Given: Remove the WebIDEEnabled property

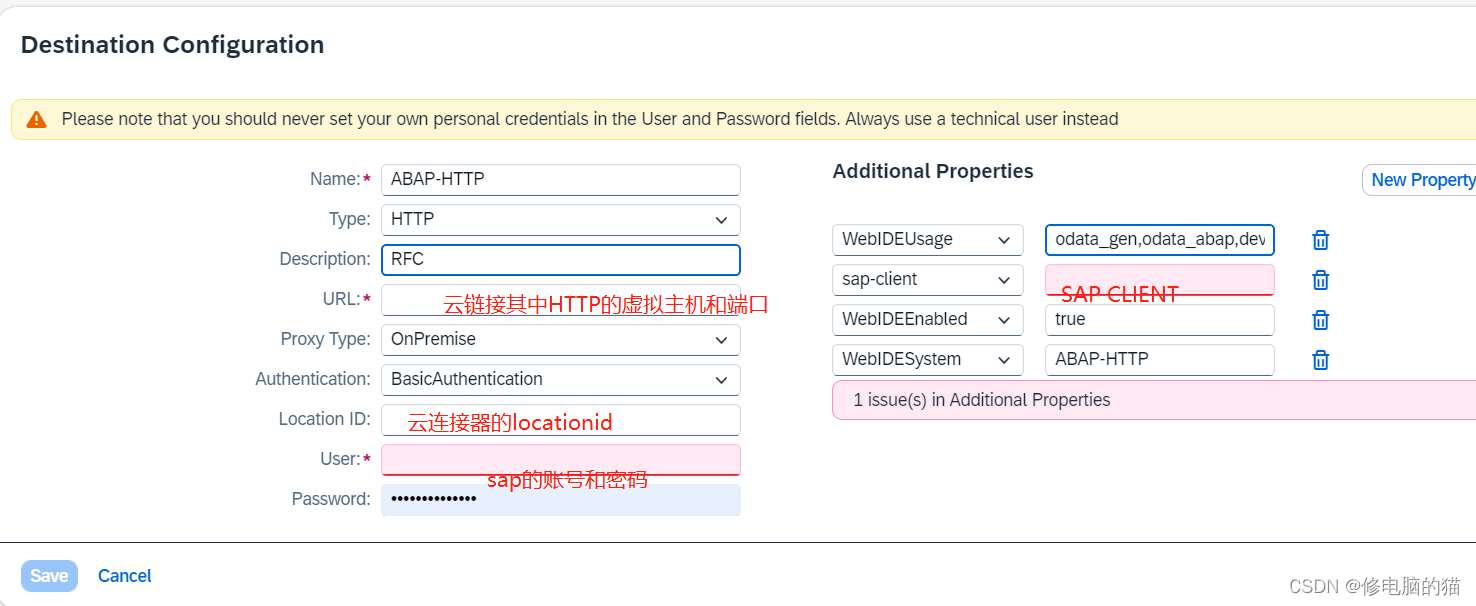Looking at the screenshot, I should pos(1320,320).
